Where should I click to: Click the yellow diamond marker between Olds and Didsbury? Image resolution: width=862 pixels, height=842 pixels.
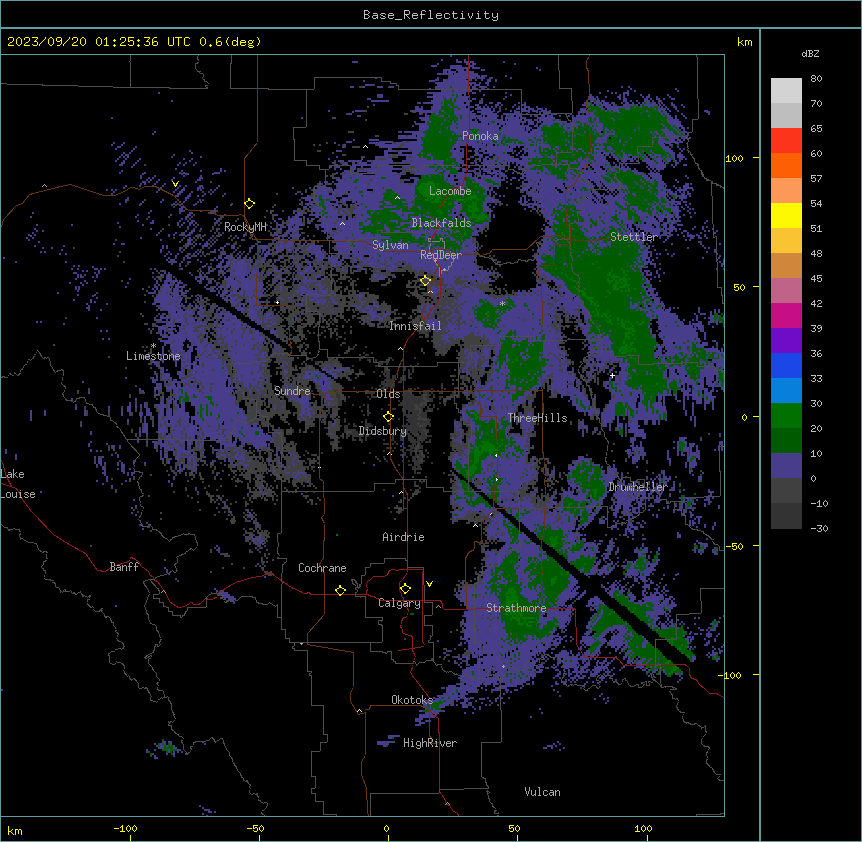[x=389, y=417]
